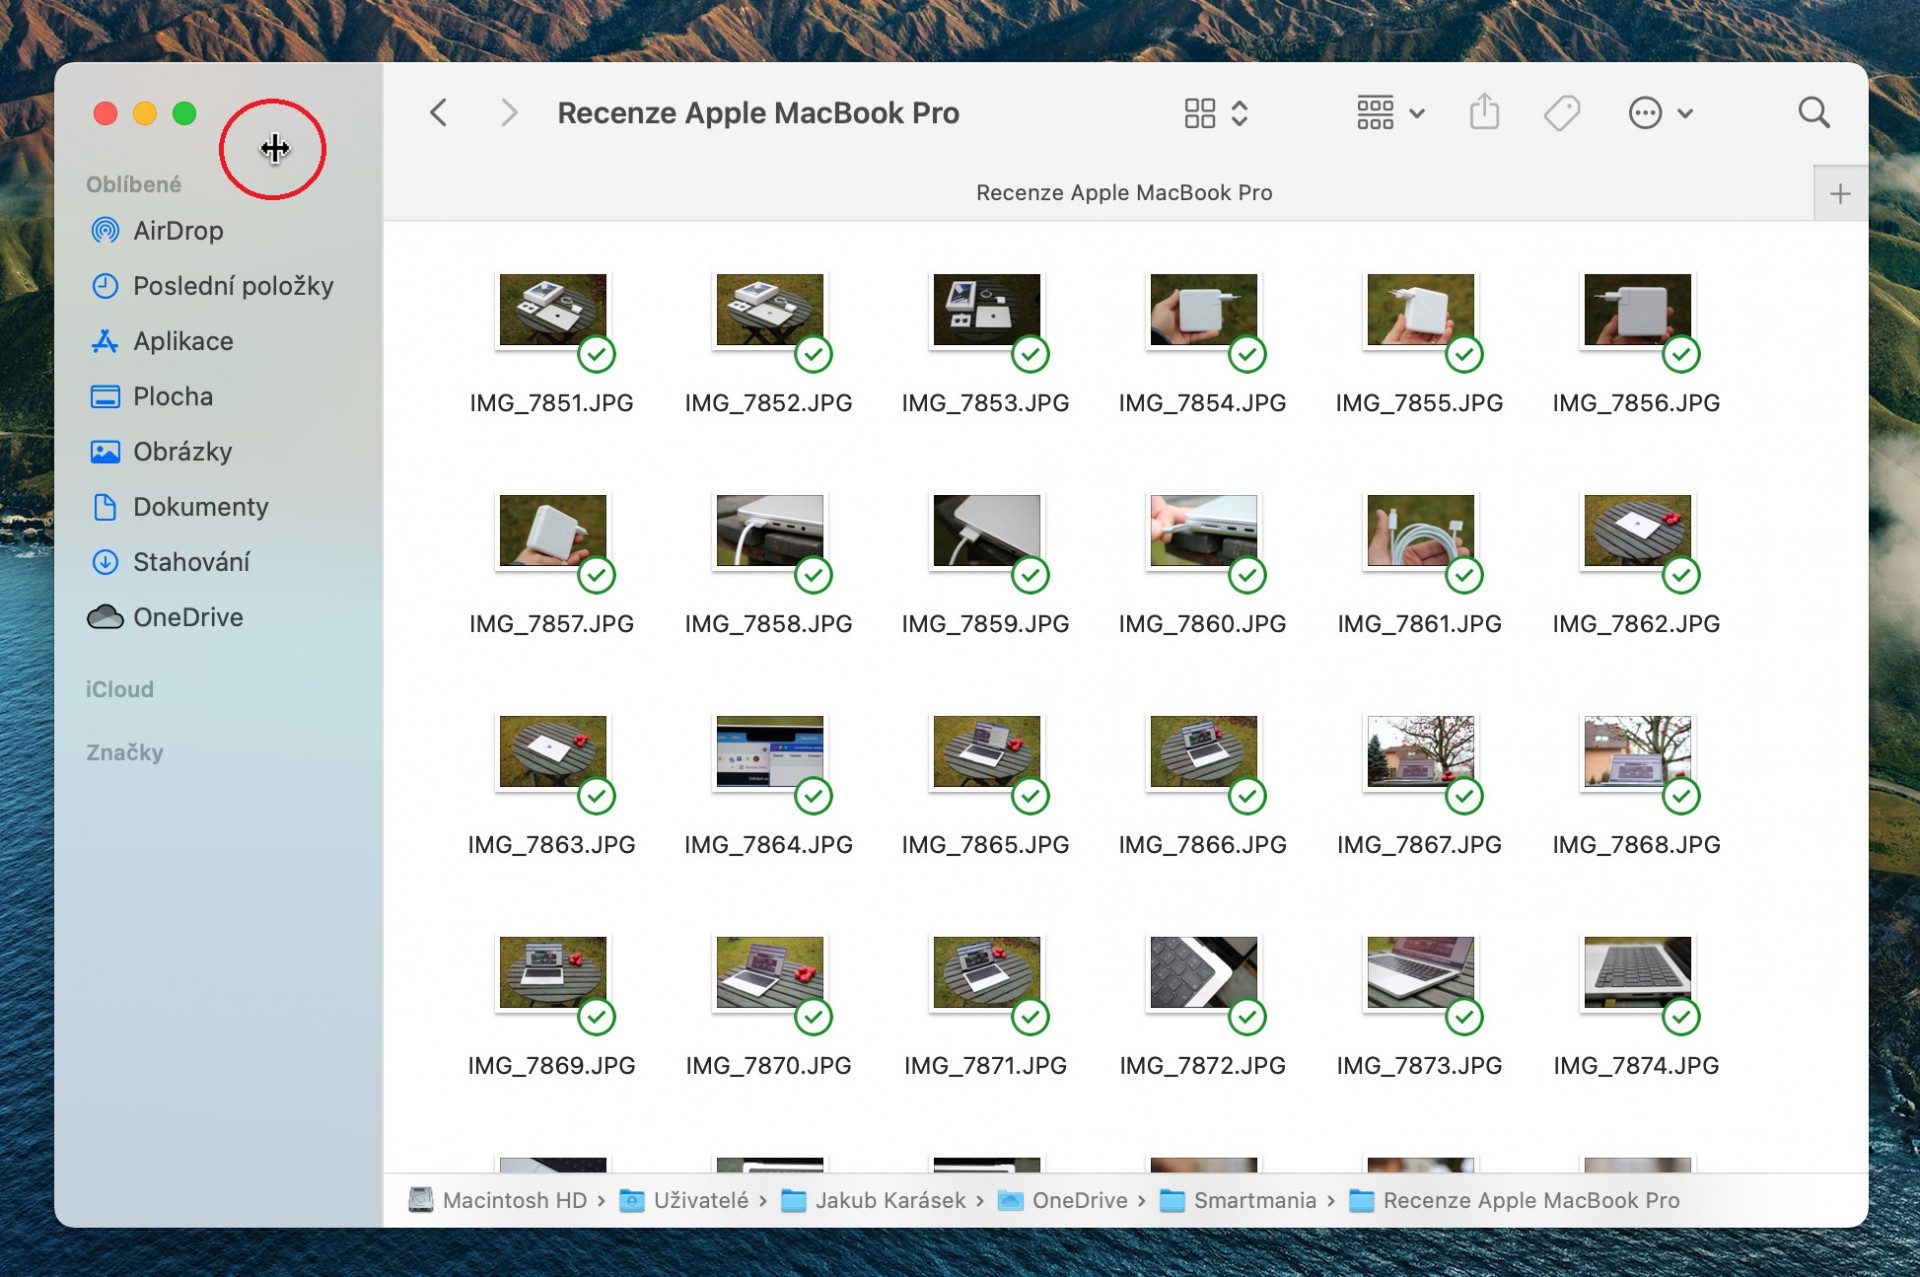Click Recenze Apple MacBook Pro in path bar
Viewport: 1920px width, 1277px height.
(1514, 1200)
